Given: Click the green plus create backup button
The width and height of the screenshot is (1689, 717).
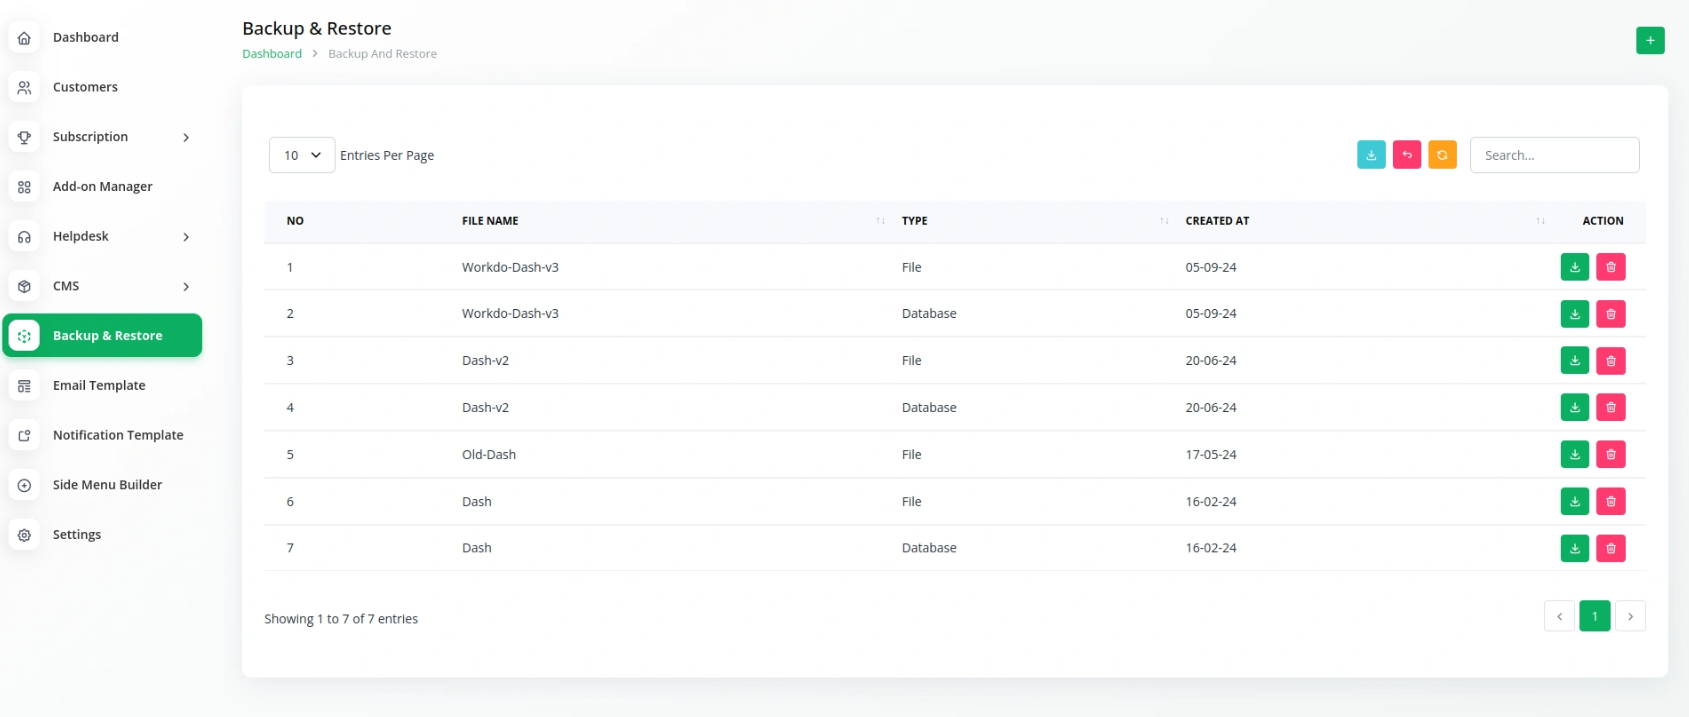Looking at the screenshot, I should 1650,40.
